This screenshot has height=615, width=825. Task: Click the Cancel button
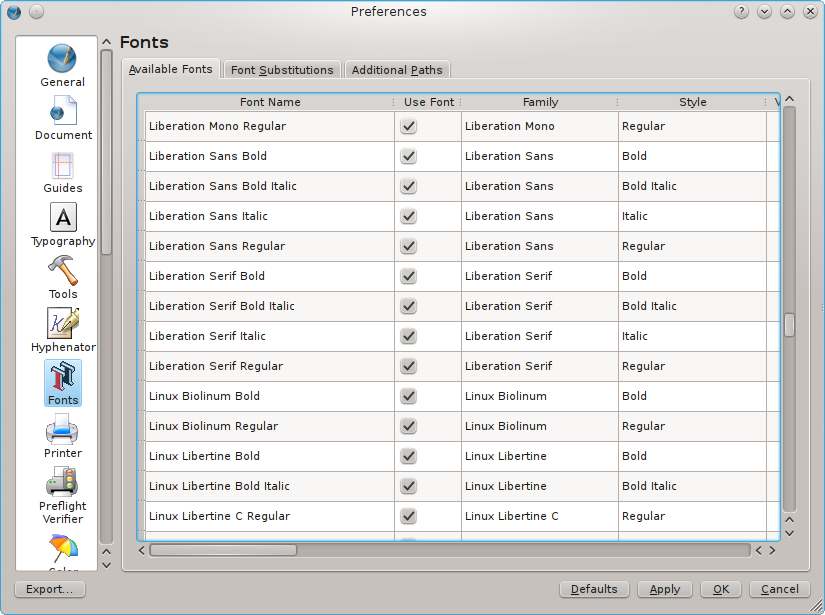click(x=779, y=589)
